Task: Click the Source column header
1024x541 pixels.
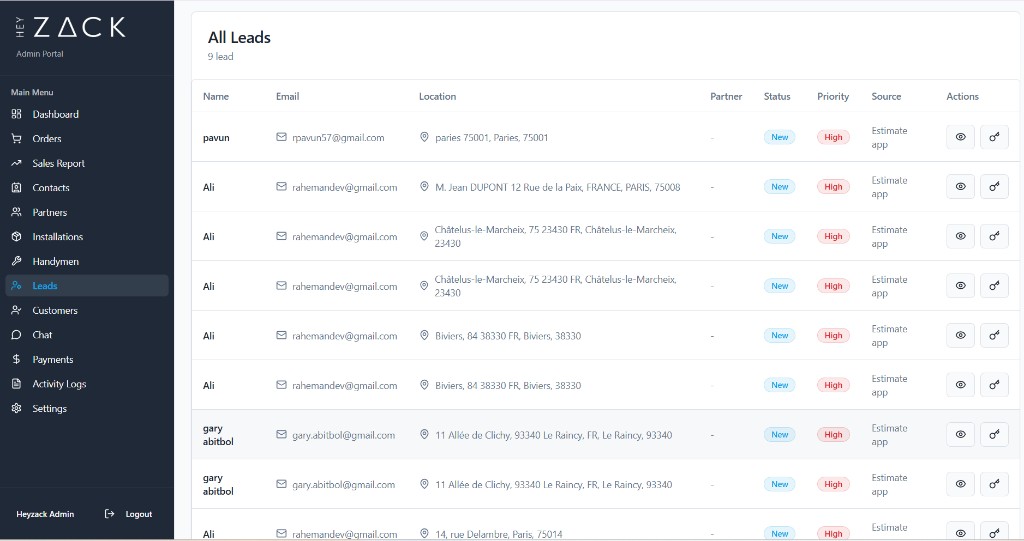Action: pyautogui.click(x=886, y=96)
